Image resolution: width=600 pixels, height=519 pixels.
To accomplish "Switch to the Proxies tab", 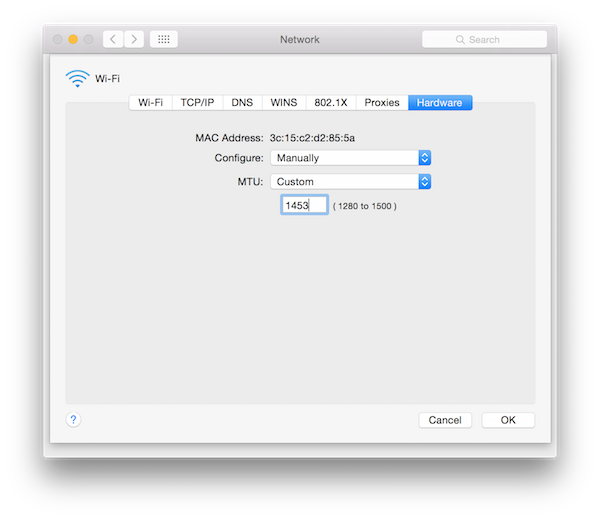I will (382, 102).
